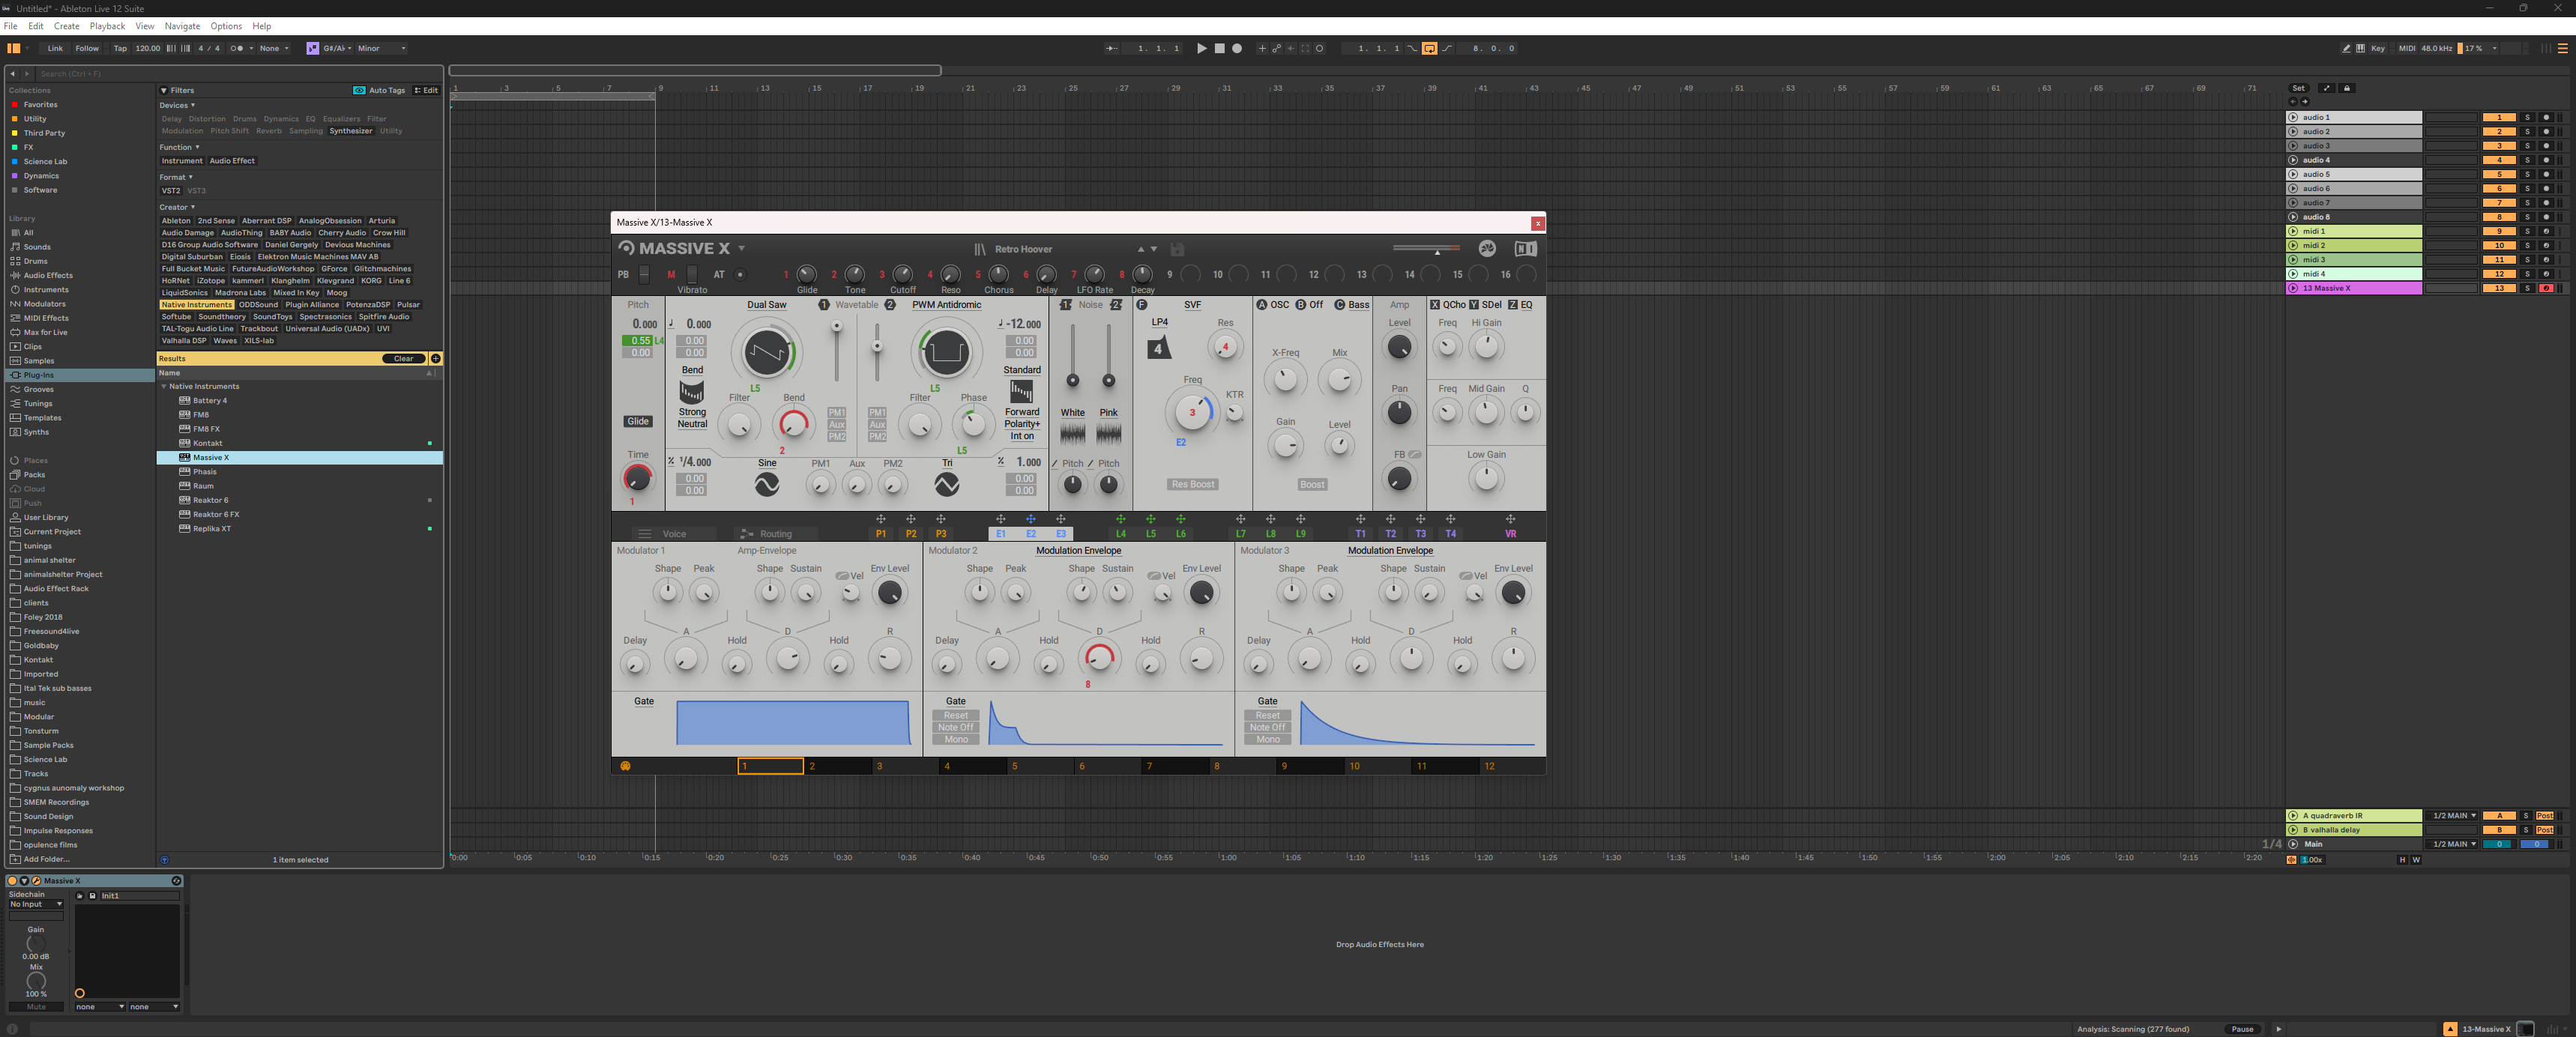Viewport: 2576px width, 1037px height.
Task: Switch to the Voice tab in Massive X
Action: 674,534
